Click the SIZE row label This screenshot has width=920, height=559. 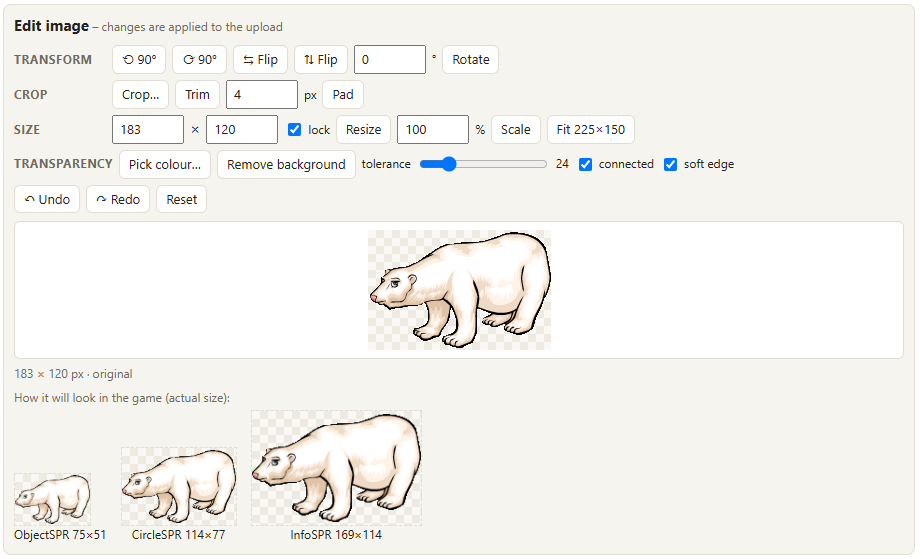pos(27,130)
